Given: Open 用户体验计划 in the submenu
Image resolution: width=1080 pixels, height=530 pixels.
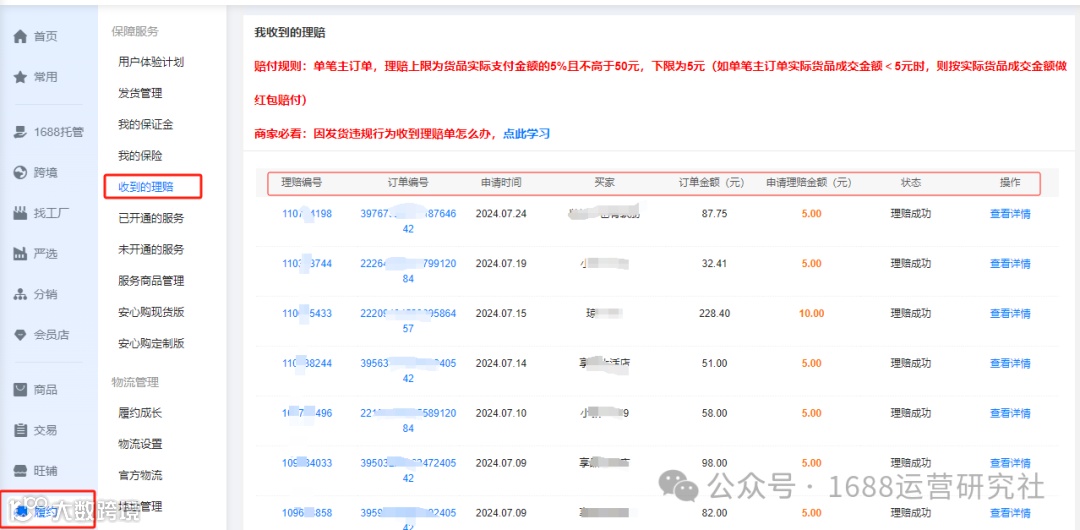Looking at the screenshot, I should (x=151, y=61).
